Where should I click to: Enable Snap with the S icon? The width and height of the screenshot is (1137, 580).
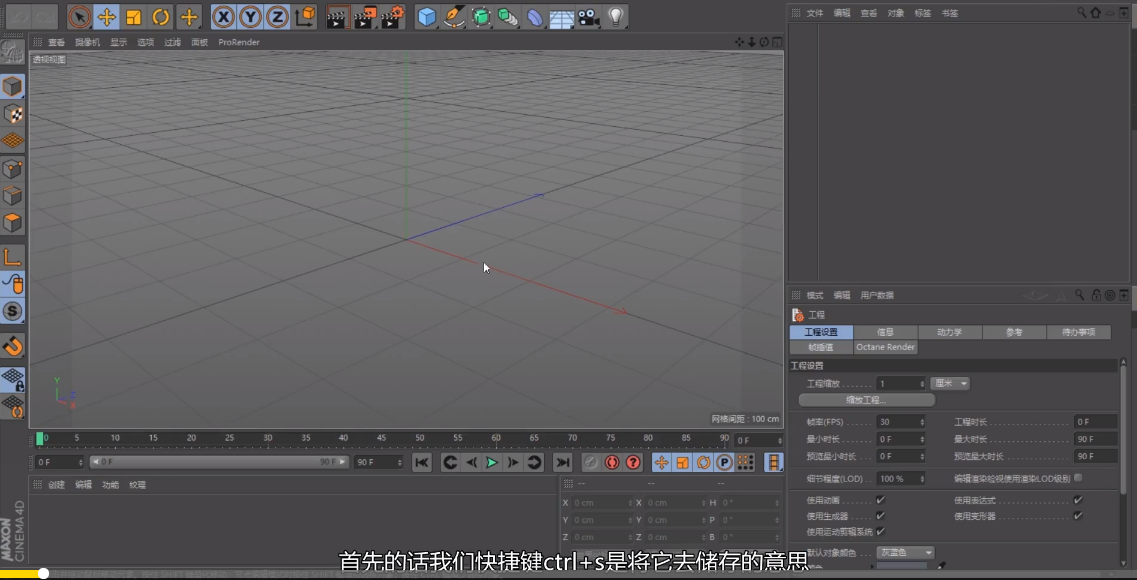[12, 311]
